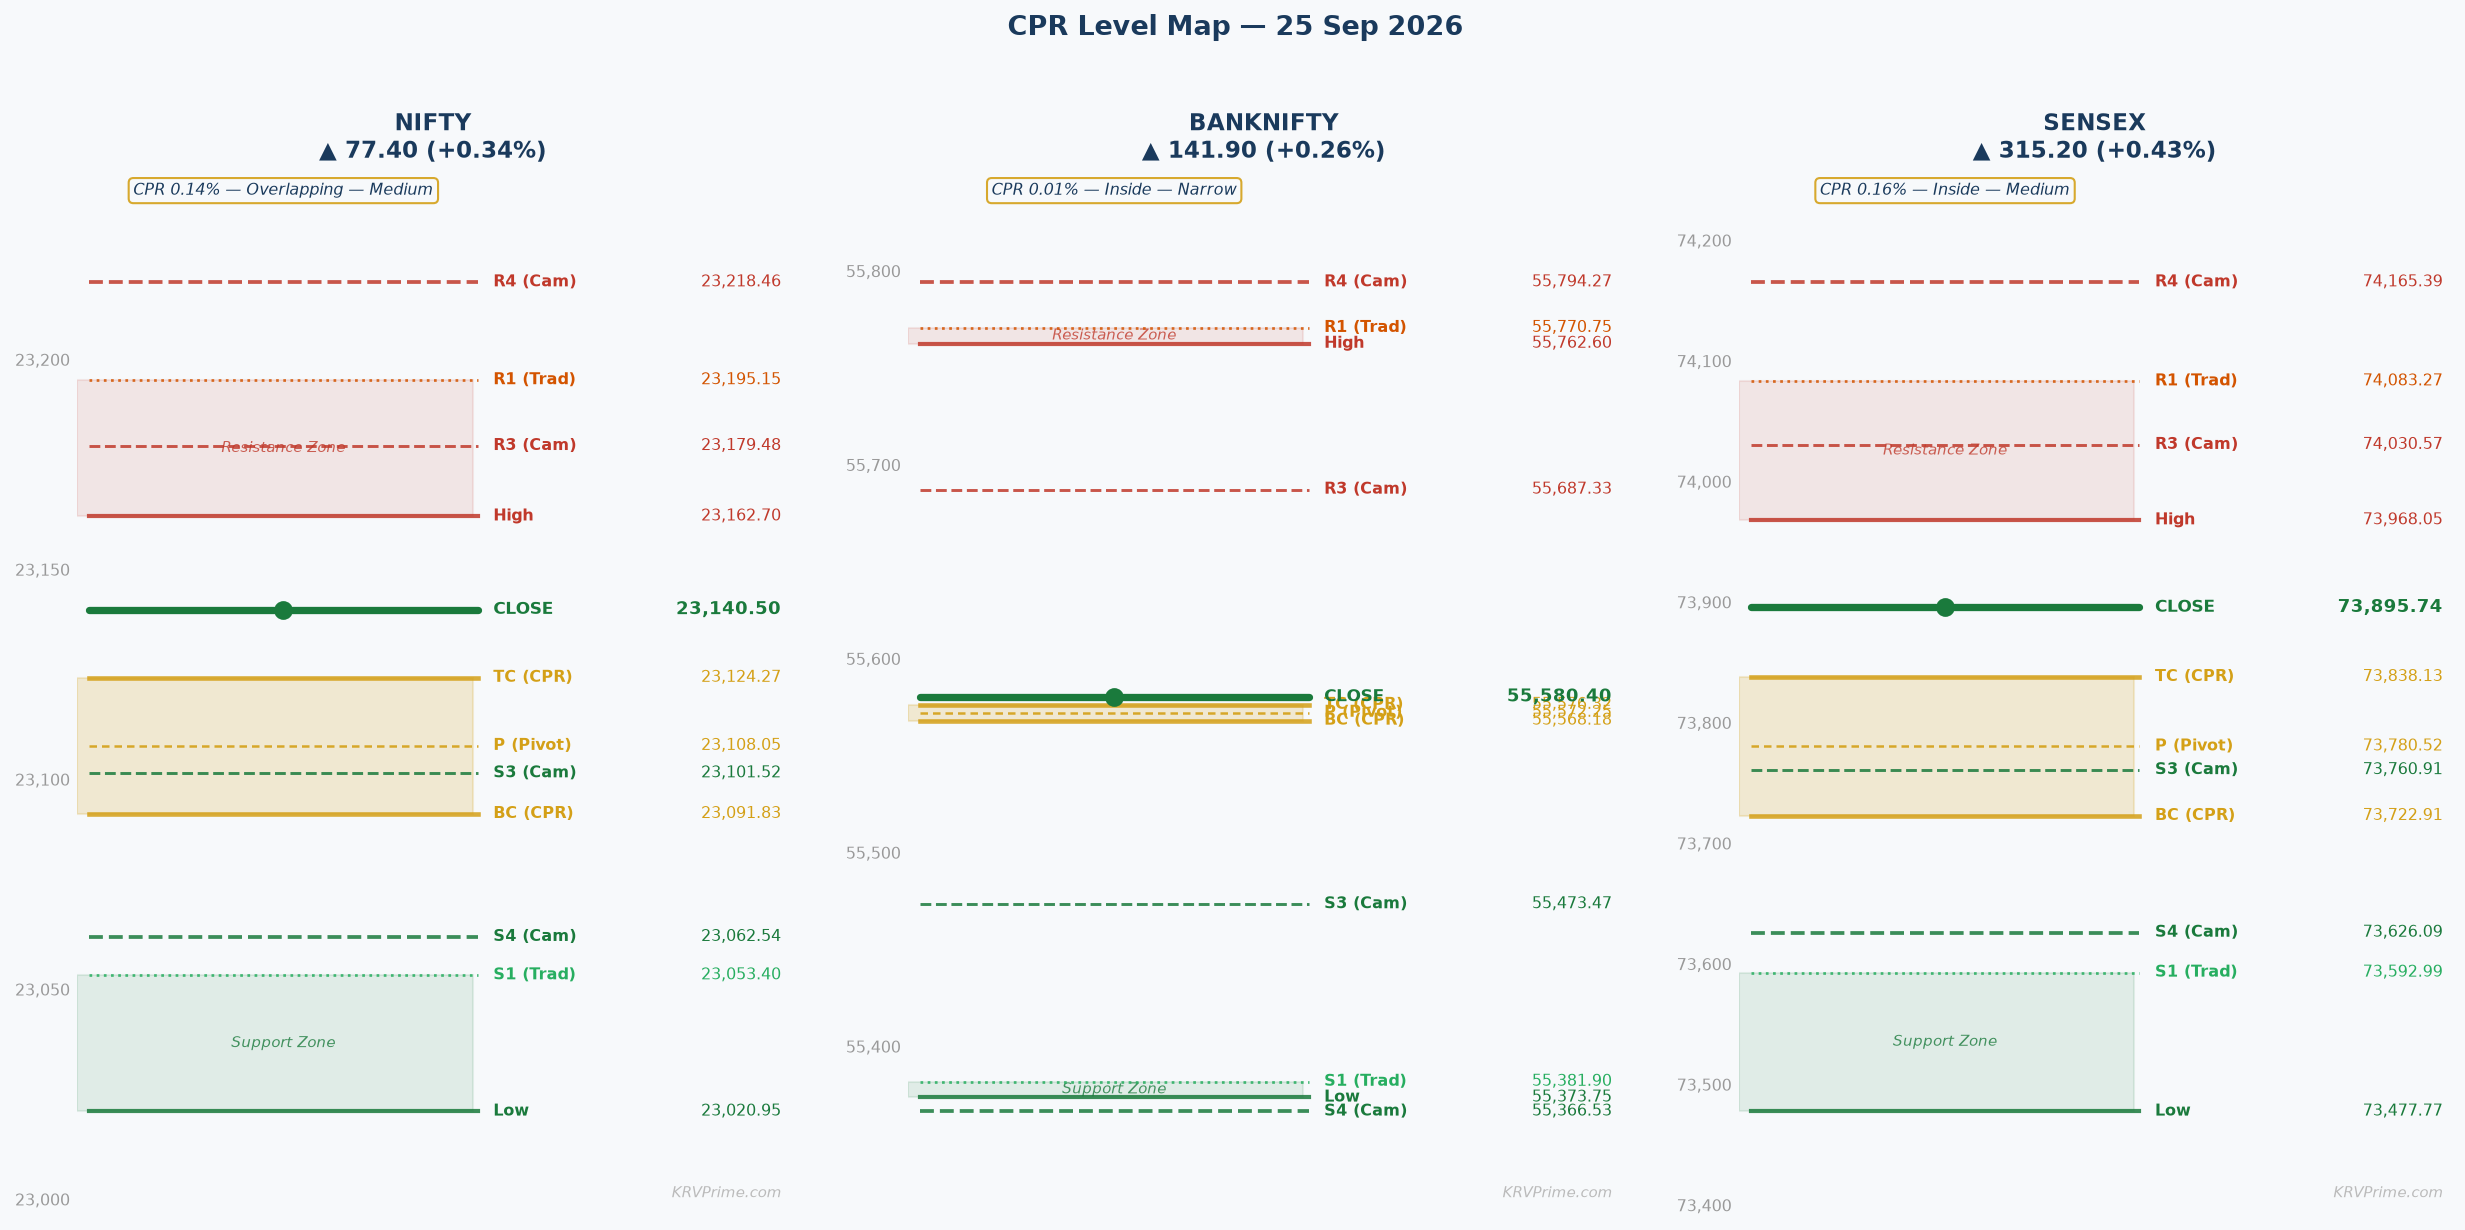
Task: Select NIFTY S4 (Cam) value 23,062.54
Action: [x=741, y=937]
